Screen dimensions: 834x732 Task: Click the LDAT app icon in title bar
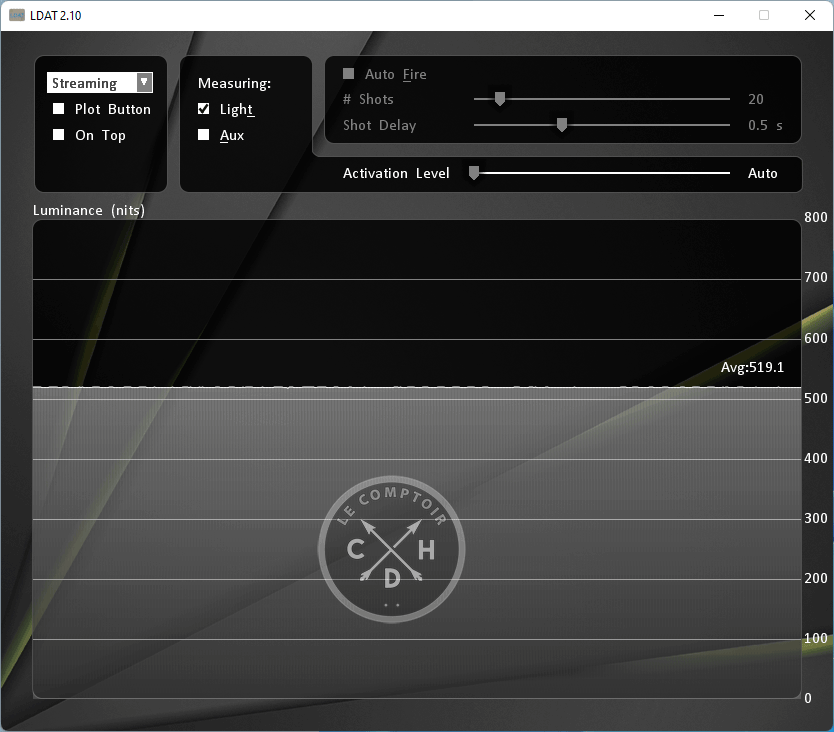(17, 15)
